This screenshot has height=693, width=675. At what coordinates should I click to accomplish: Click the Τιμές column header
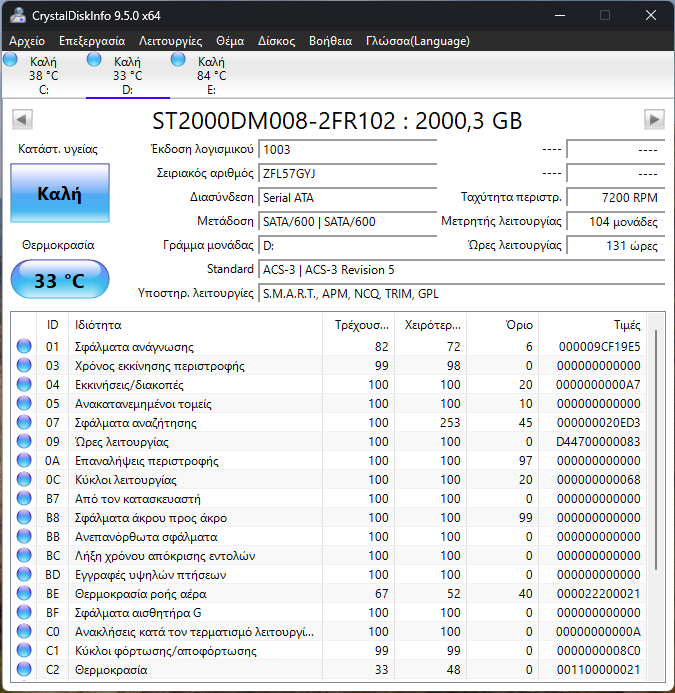(x=592, y=325)
